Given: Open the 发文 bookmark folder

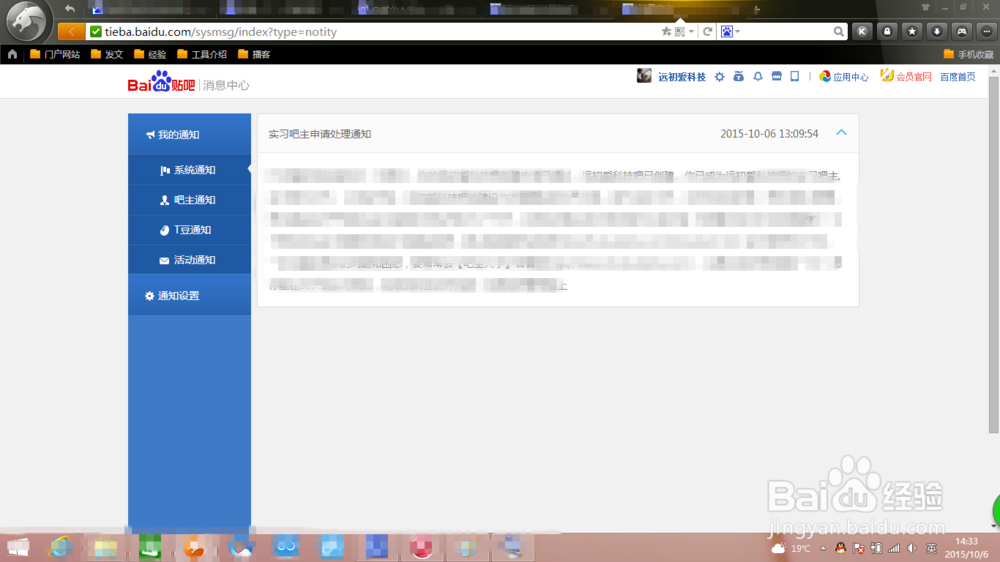Looking at the screenshot, I should pyautogui.click(x=107, y=54).
